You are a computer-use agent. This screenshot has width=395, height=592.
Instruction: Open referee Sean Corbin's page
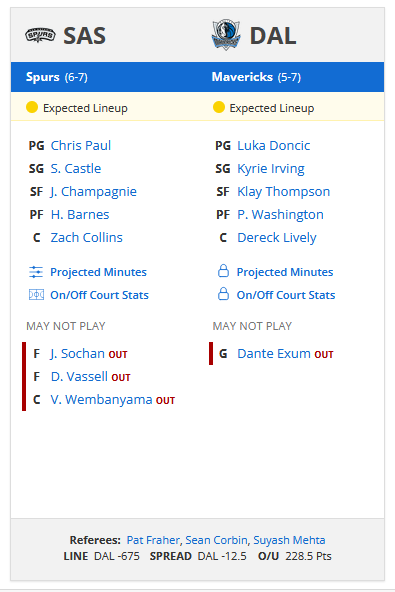216,540
